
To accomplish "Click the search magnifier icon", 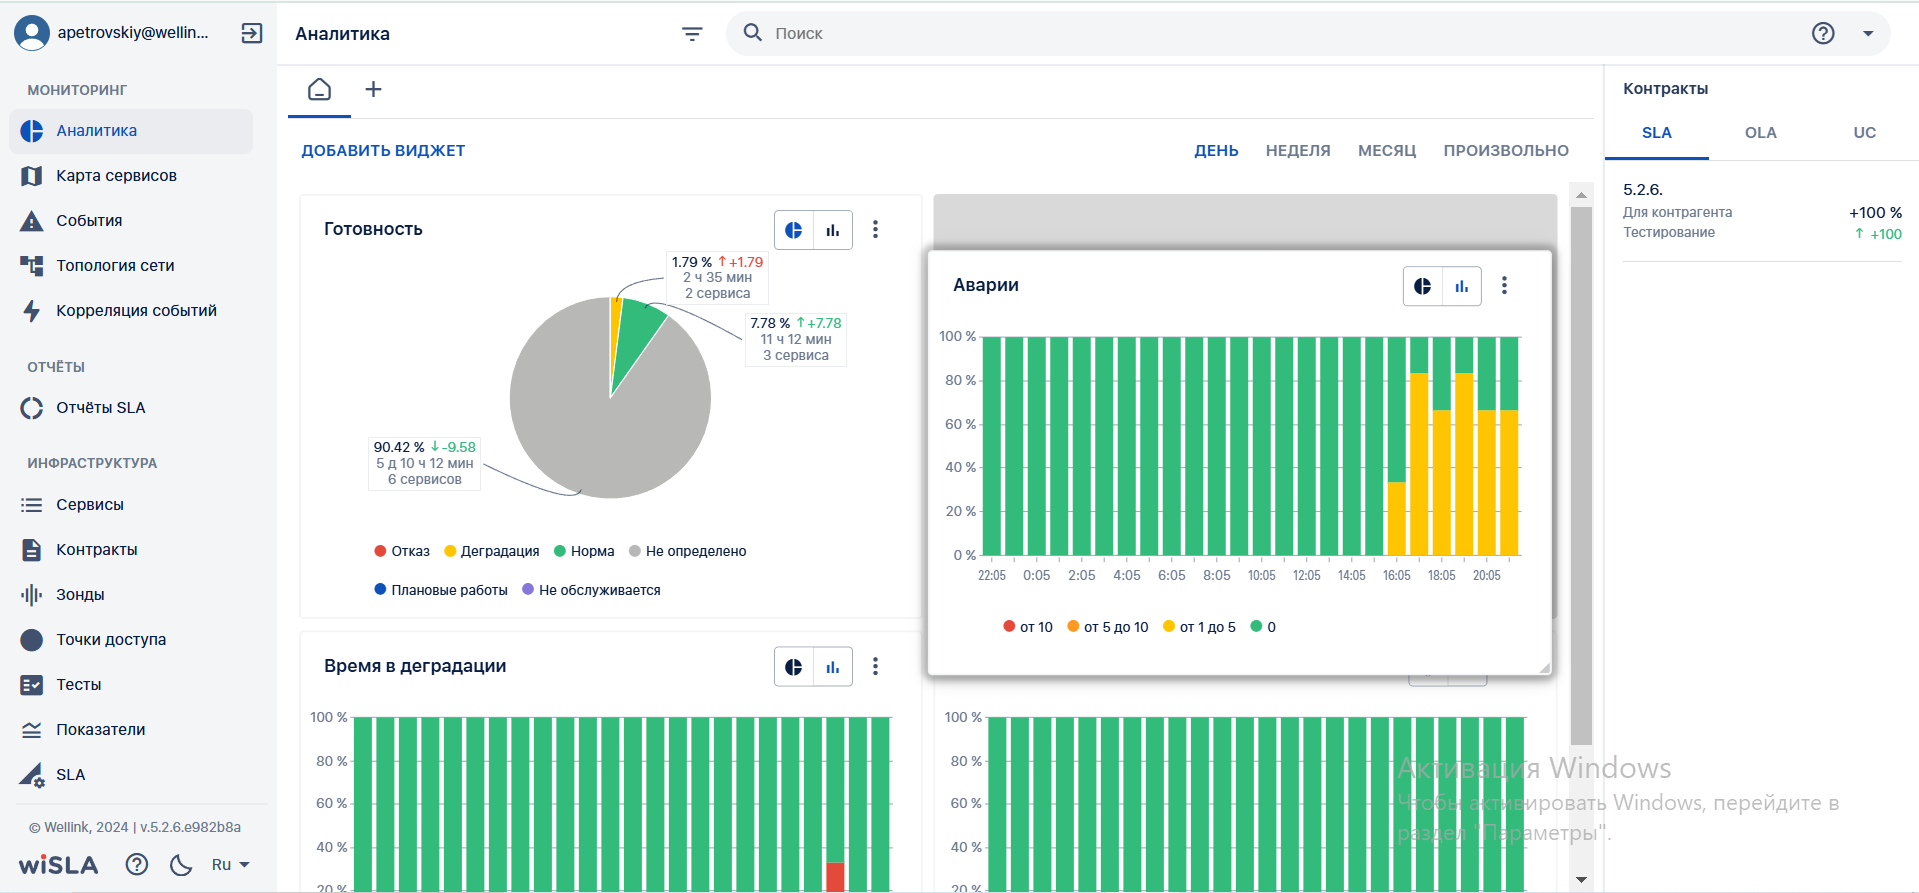I will 753,33.
